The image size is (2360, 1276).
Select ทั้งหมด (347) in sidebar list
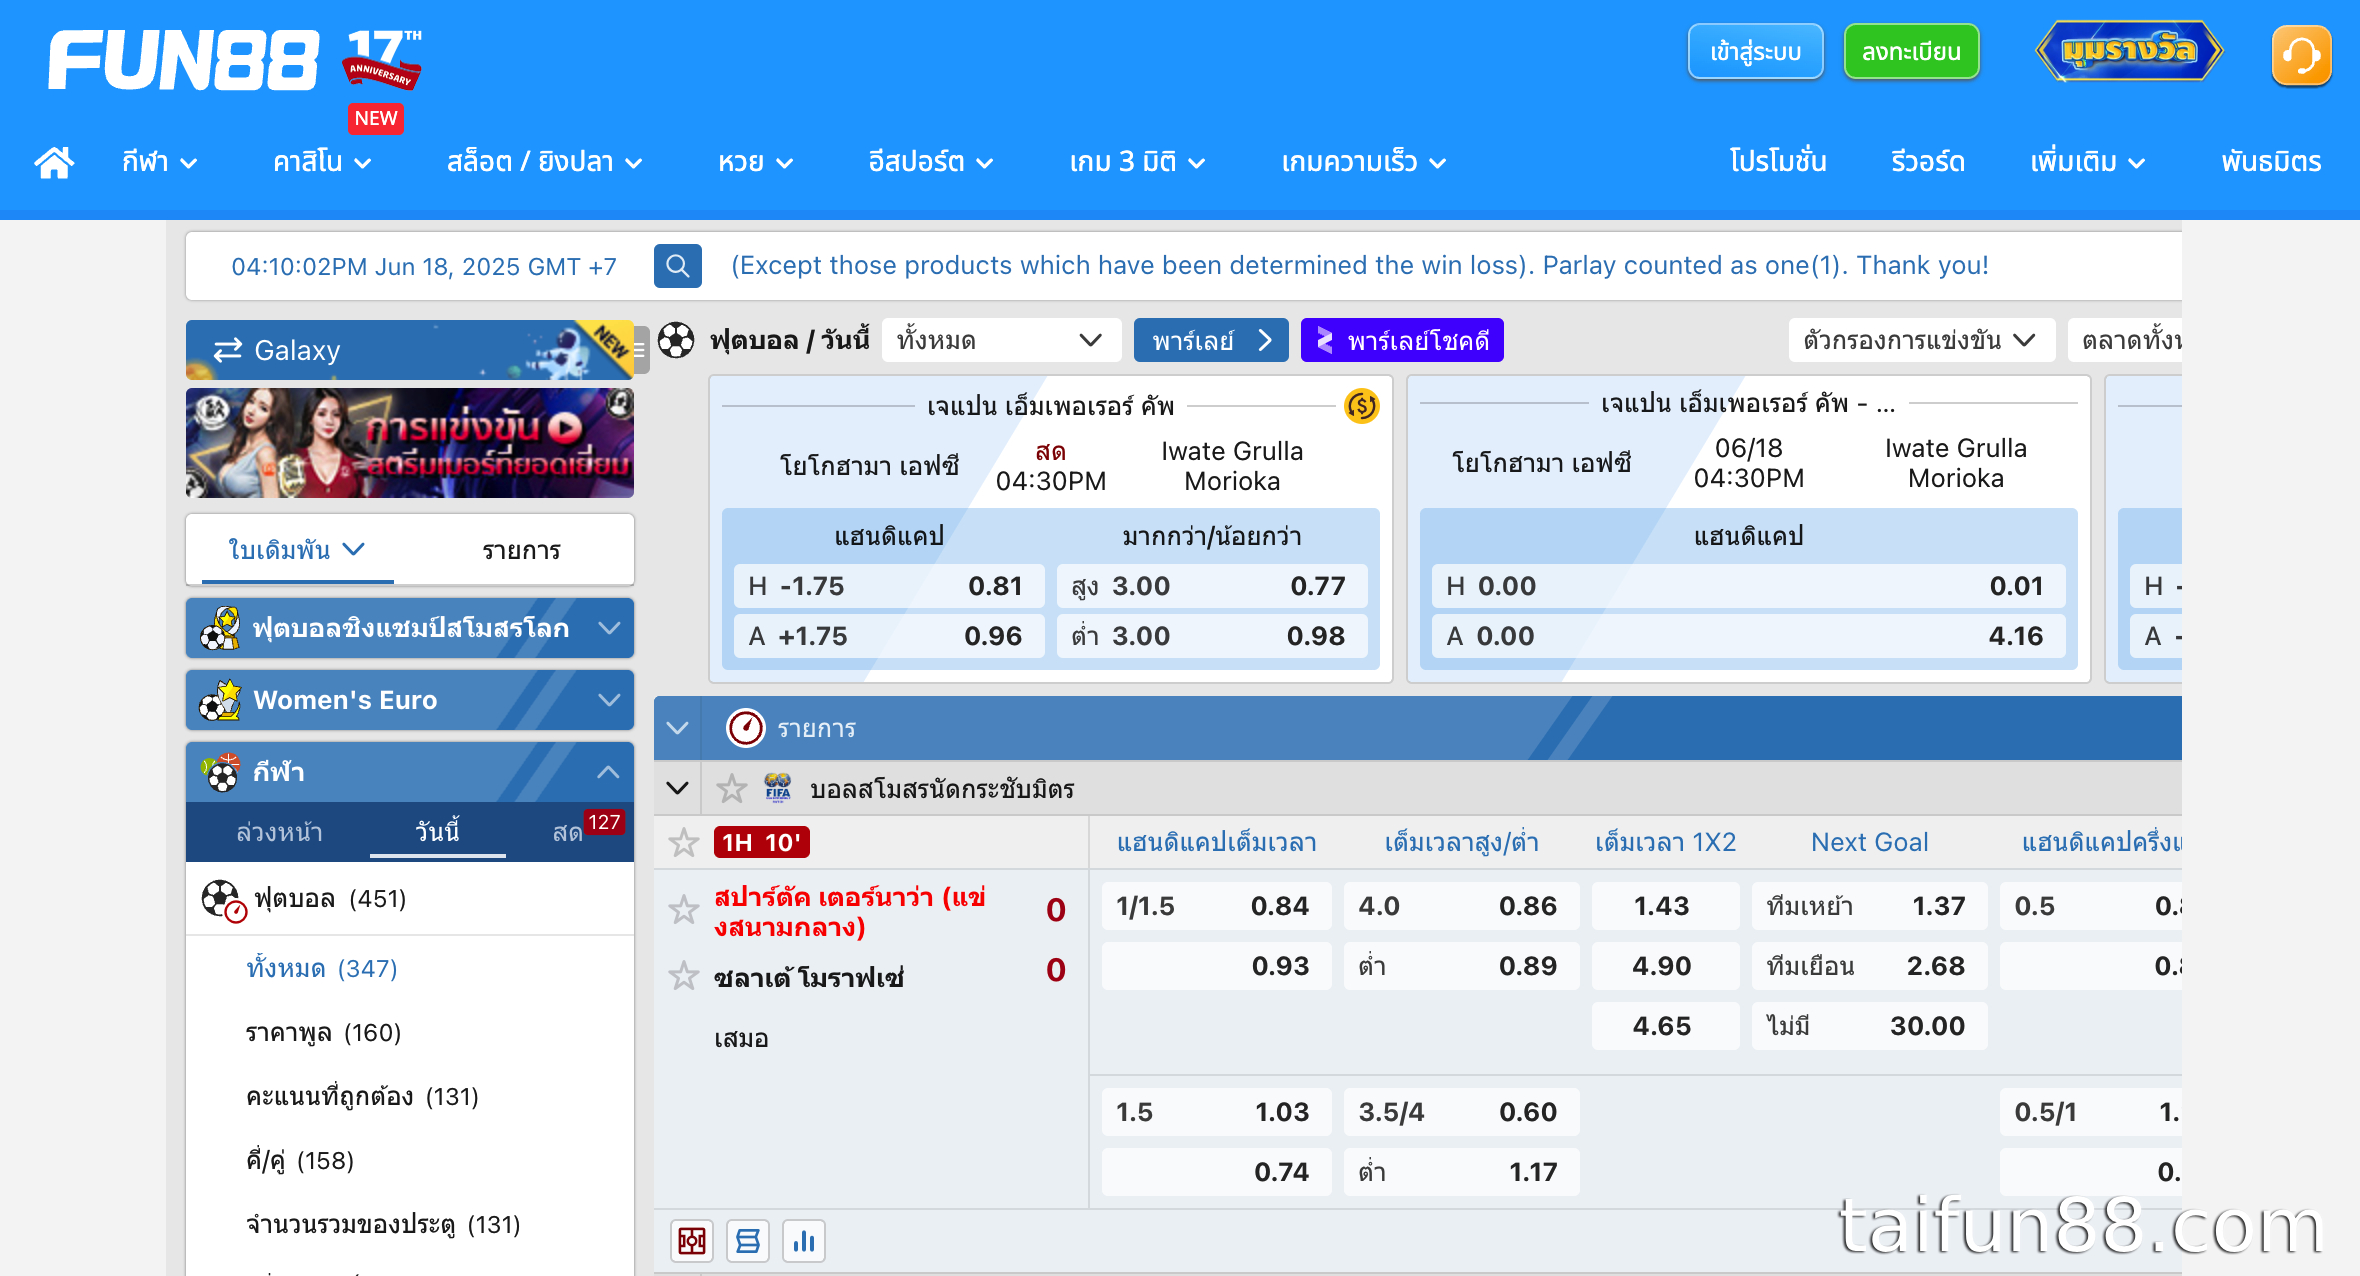point(322,968)
